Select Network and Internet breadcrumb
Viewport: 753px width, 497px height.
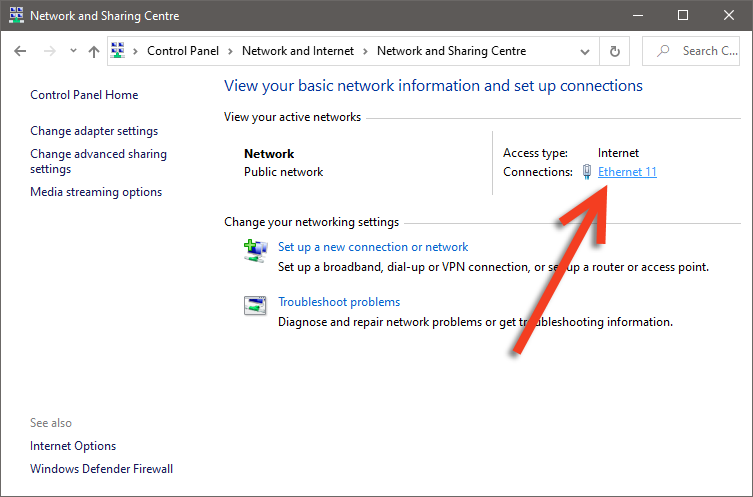click(298, 51)
